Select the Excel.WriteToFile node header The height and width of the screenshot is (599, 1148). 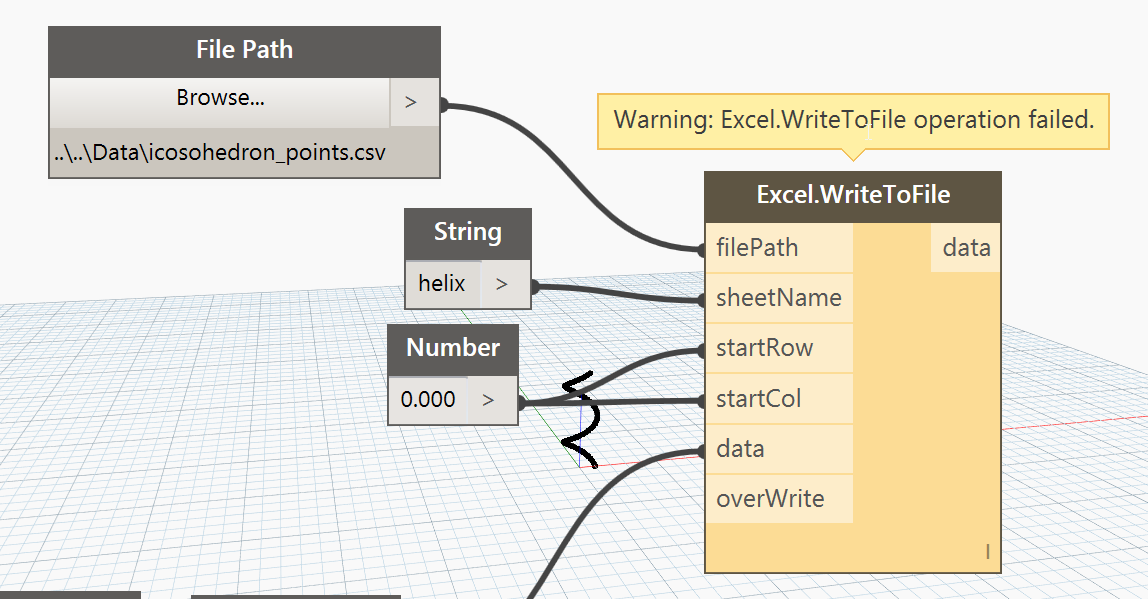[852, 195]
